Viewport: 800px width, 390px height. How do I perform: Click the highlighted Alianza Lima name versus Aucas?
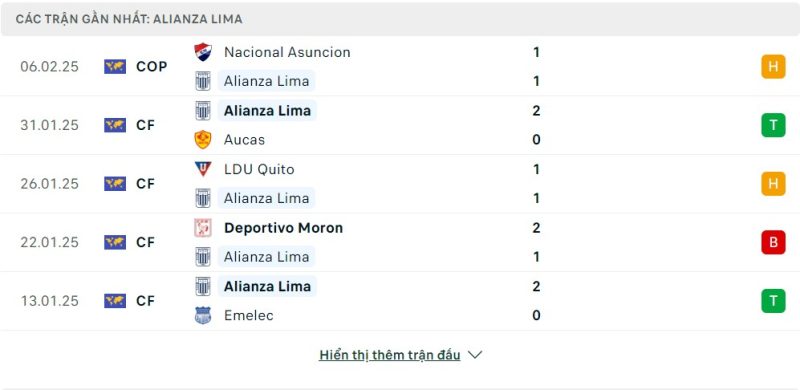[267, 110]
